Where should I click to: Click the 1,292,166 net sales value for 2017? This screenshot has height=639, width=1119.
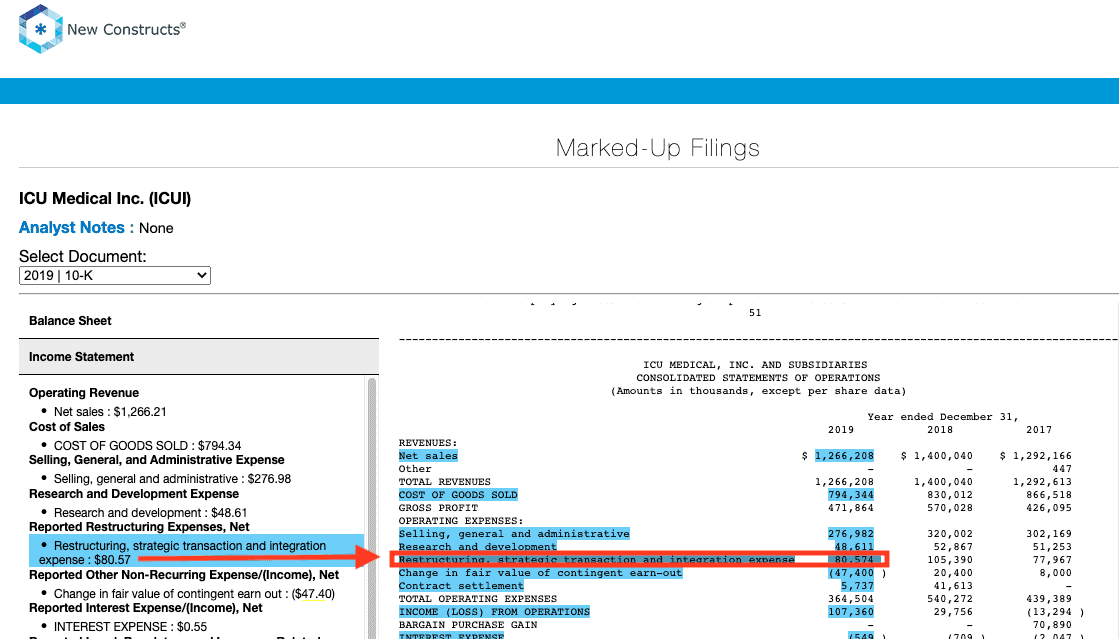point(1043,456)
